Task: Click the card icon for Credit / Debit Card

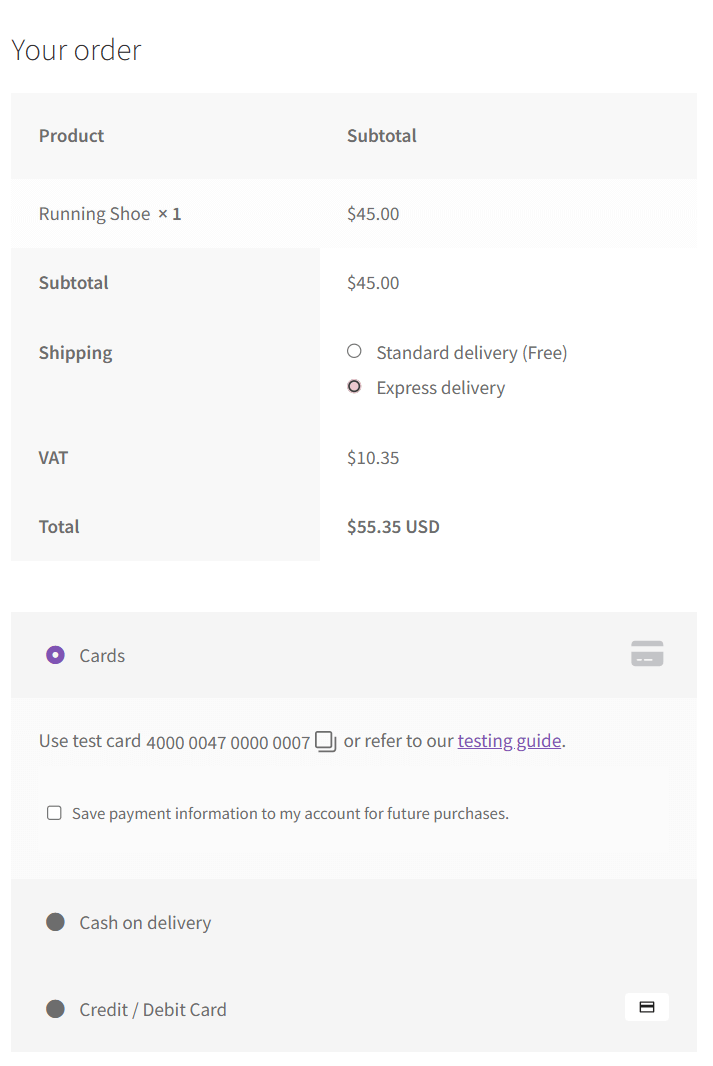Action: (646, 1007)
